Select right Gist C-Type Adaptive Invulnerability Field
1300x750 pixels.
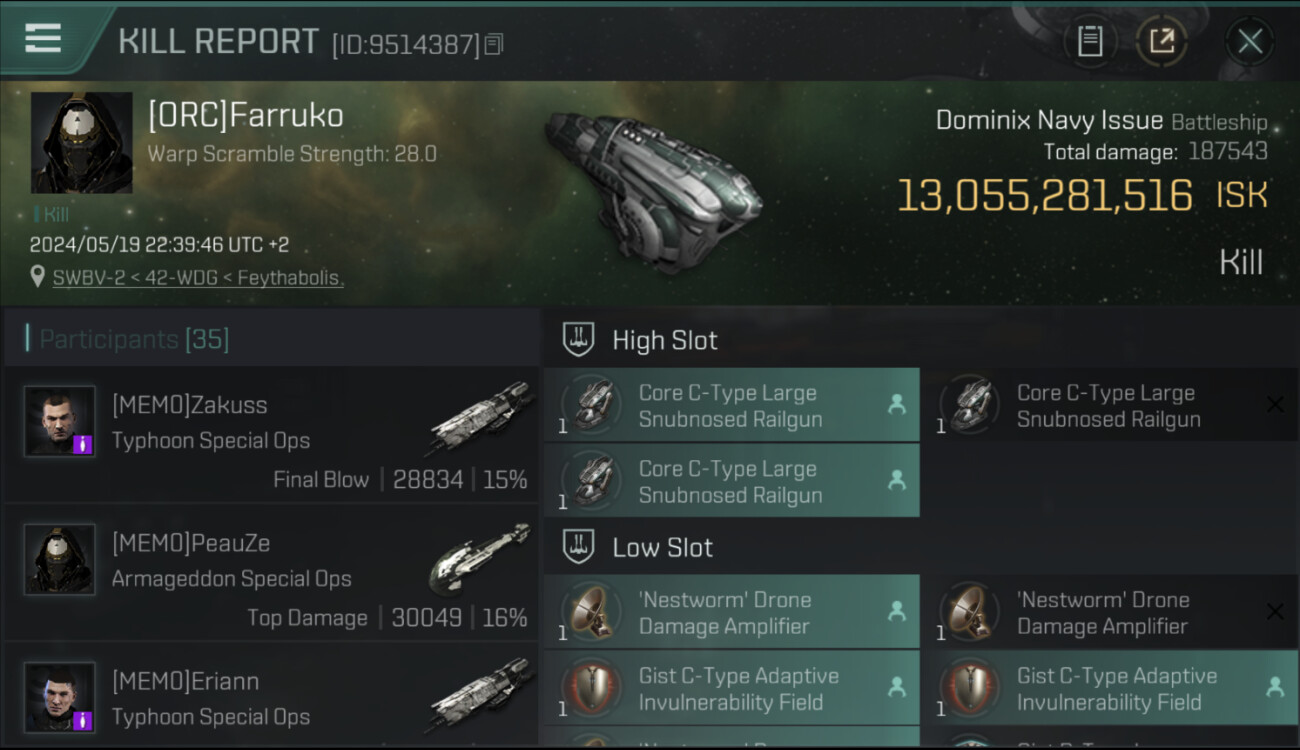tap(1109, 689)
